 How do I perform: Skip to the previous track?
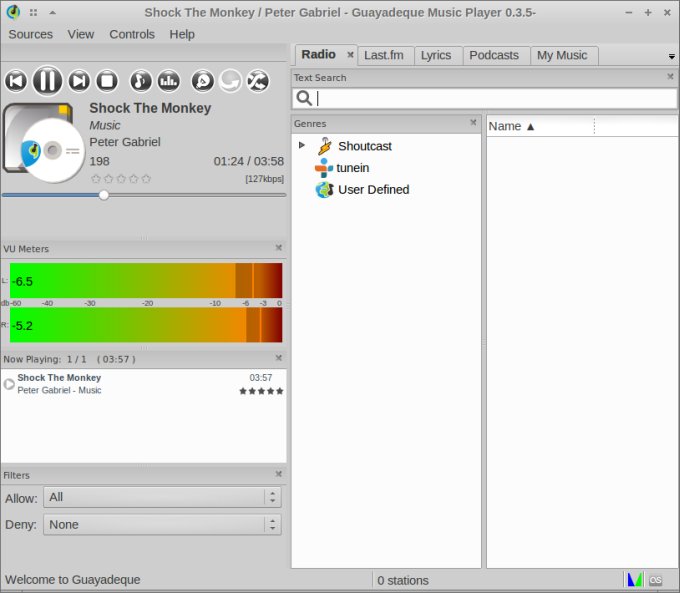15,81
